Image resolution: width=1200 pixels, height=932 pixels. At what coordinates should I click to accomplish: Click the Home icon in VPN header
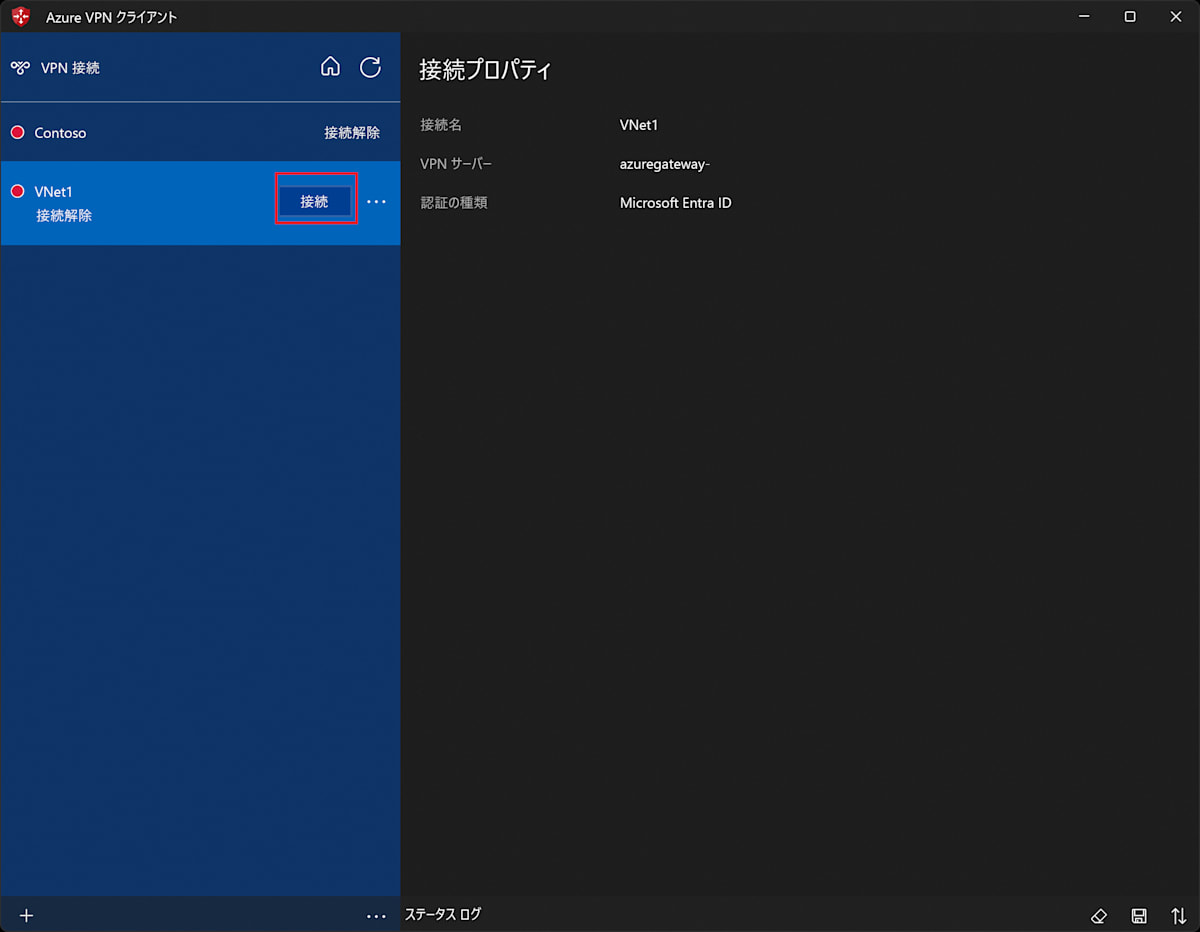tap(330, 67)
